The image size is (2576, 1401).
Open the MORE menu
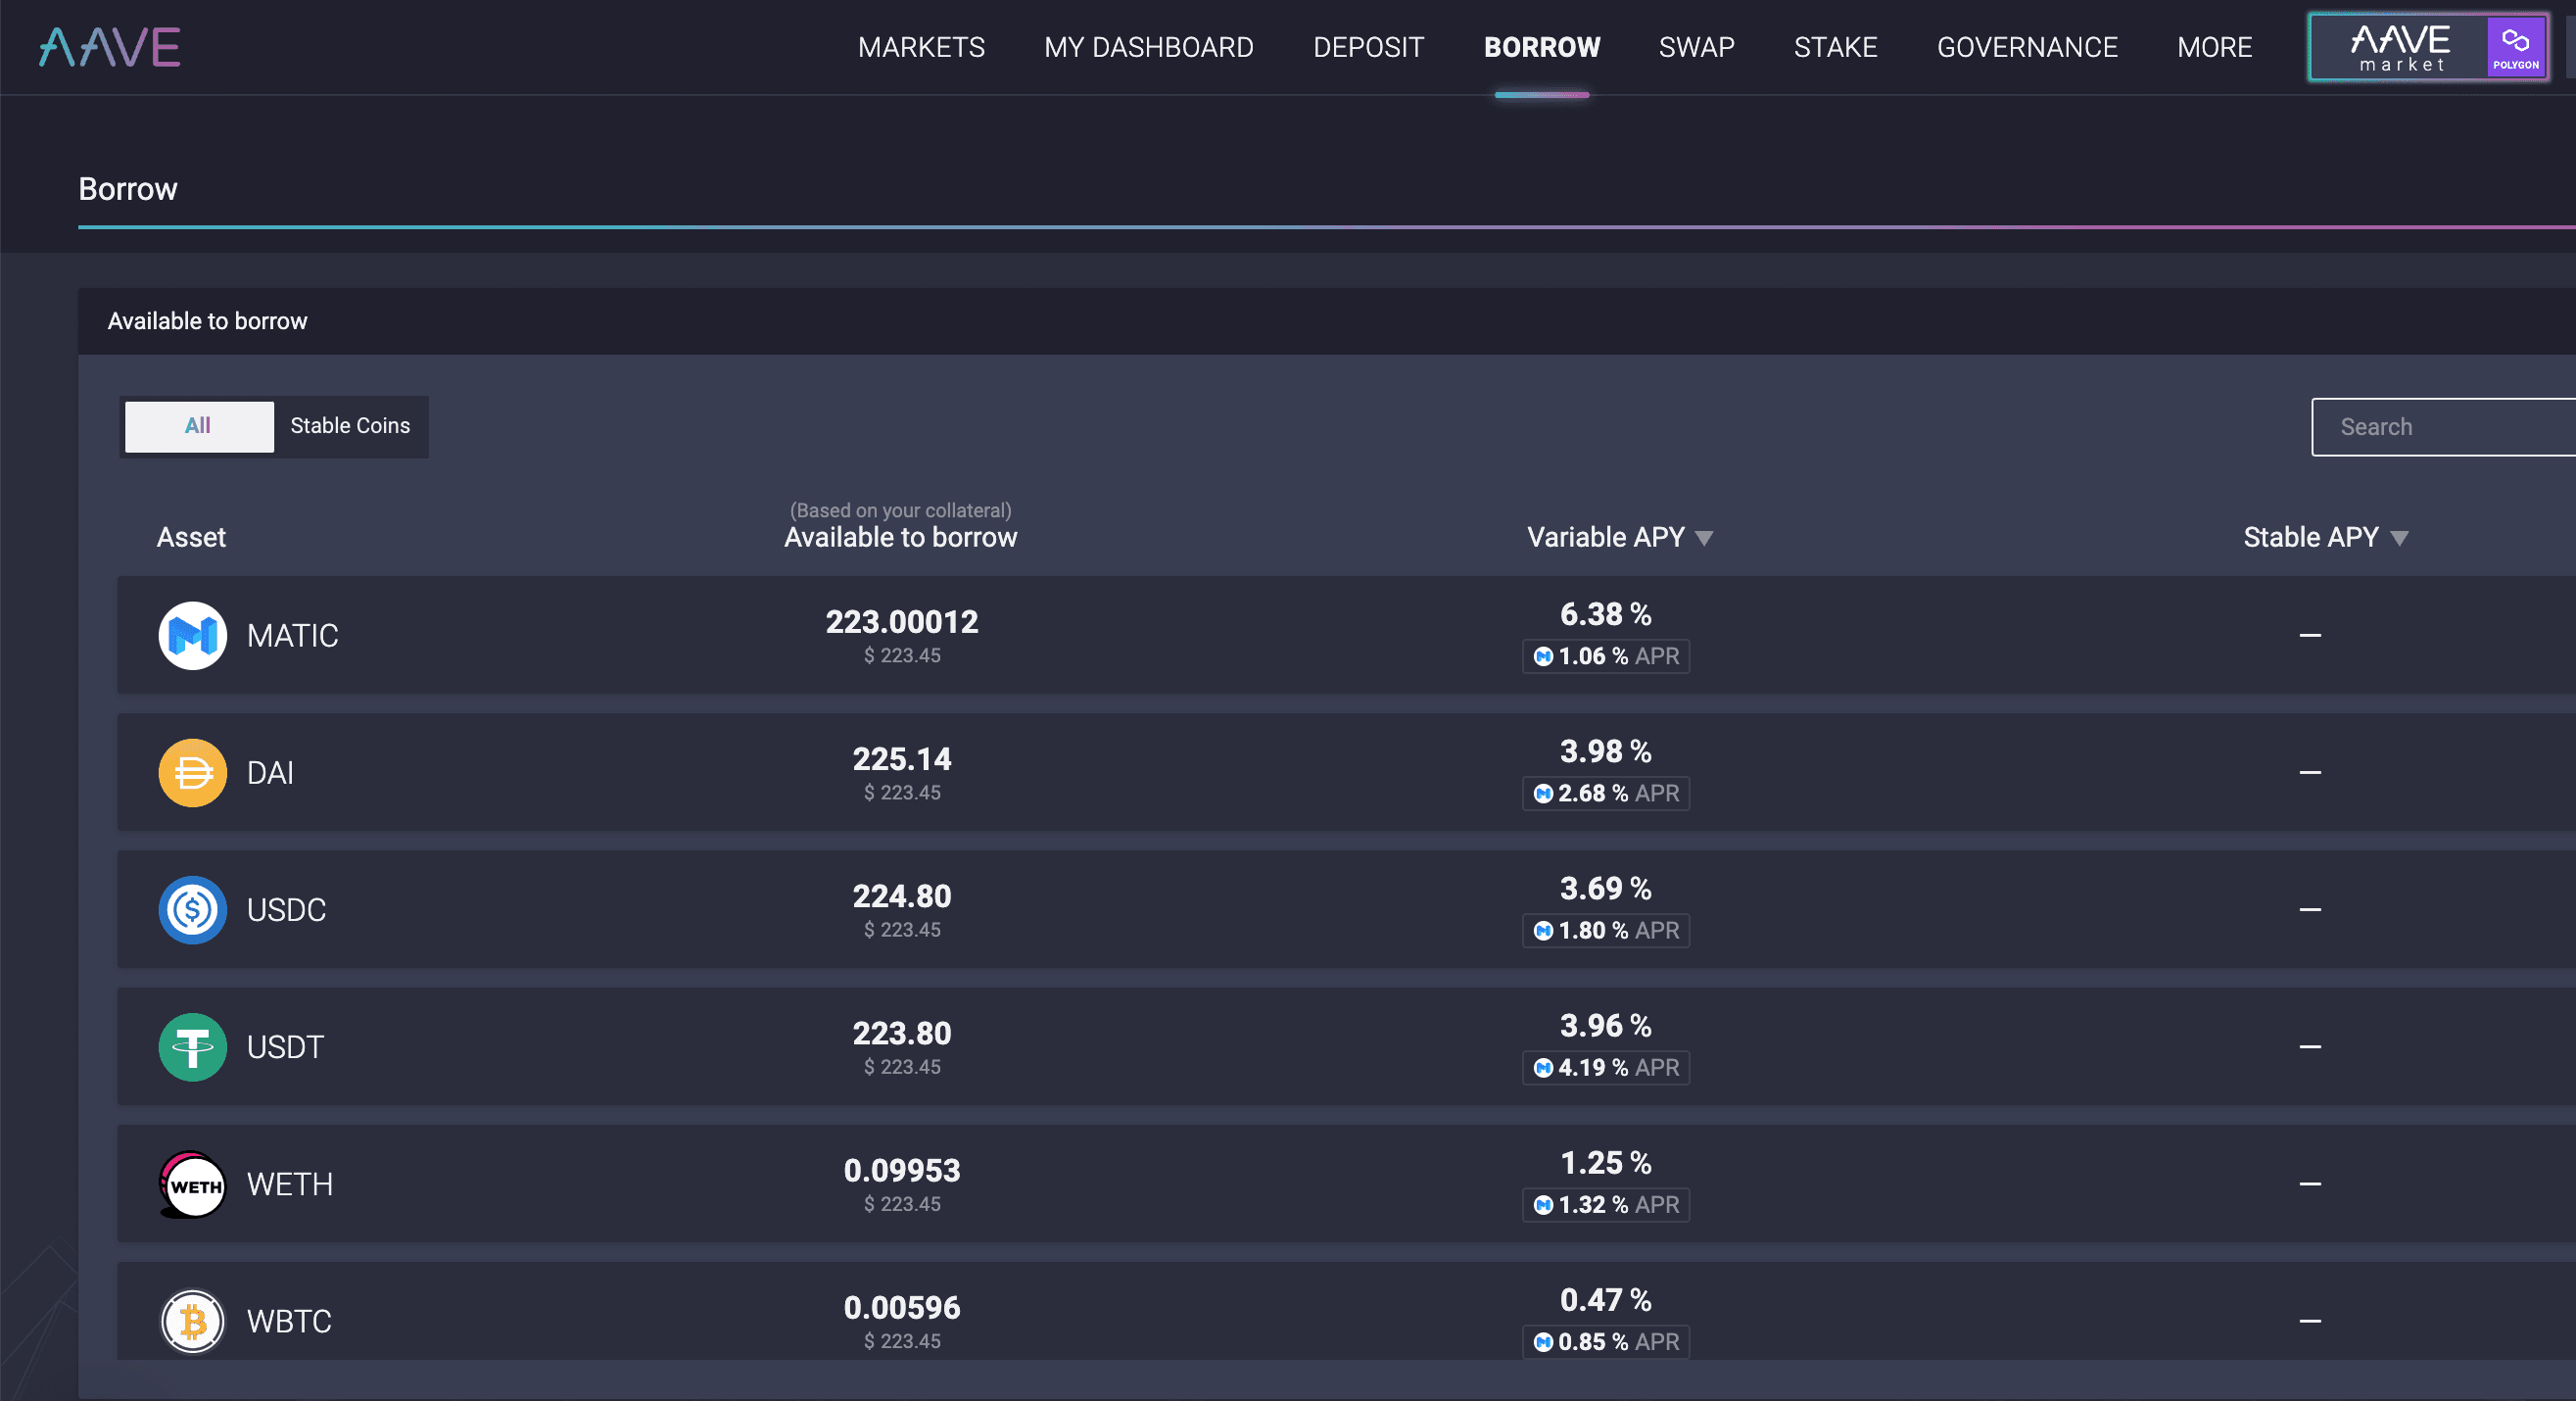[2214, 47]
